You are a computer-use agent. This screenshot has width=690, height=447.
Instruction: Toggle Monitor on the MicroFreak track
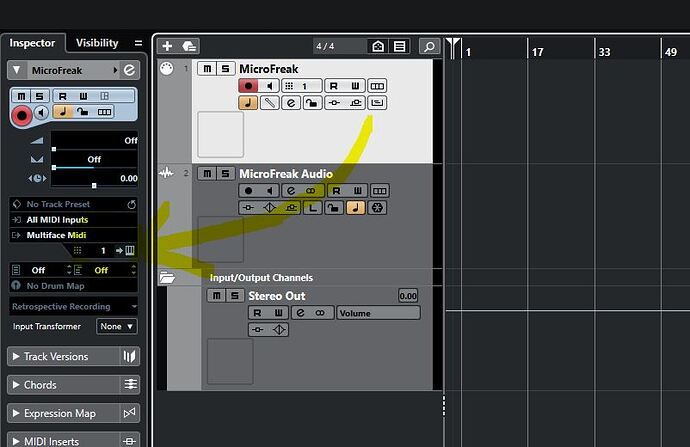pos(269,86)
